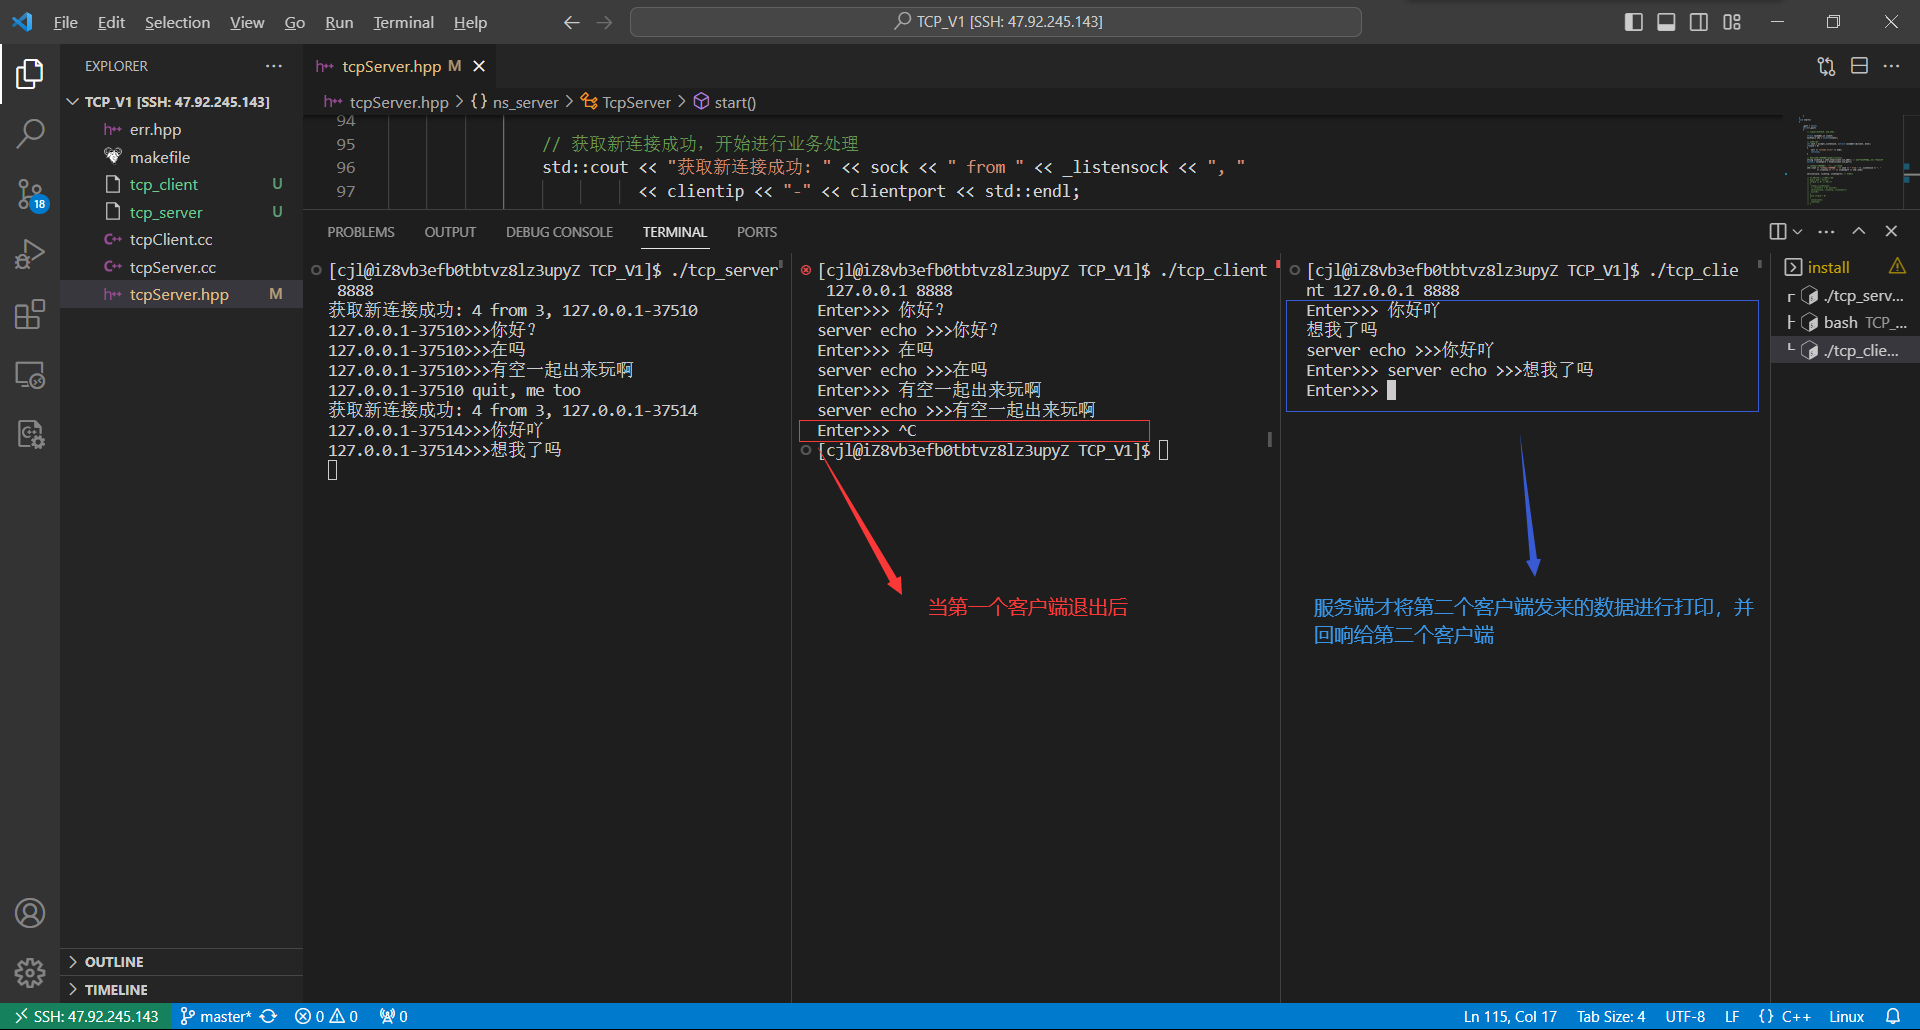Screen dimensions: 1920x1030
Task: Select the bash TCP terminal entry
Action: [1845, 322]
